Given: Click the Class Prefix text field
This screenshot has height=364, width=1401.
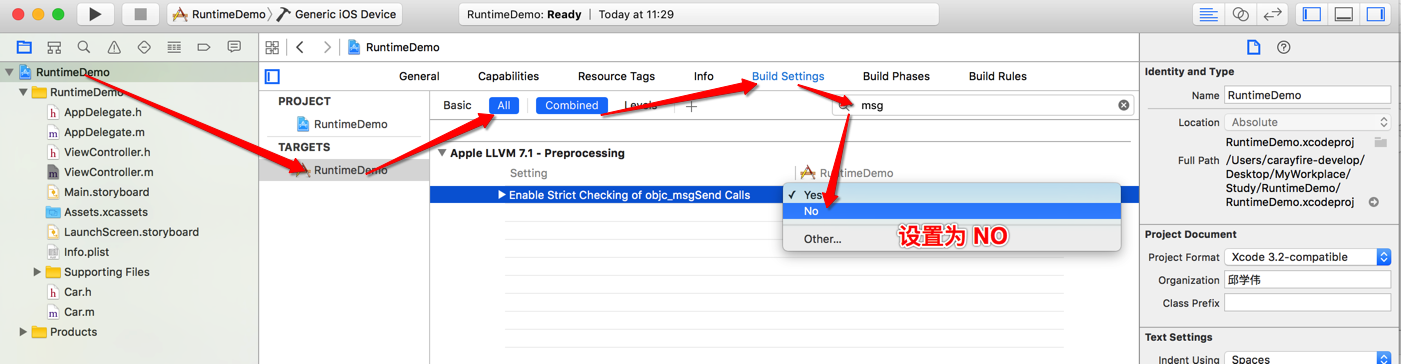Looking at the screenshot, I should pos(1308,303).
